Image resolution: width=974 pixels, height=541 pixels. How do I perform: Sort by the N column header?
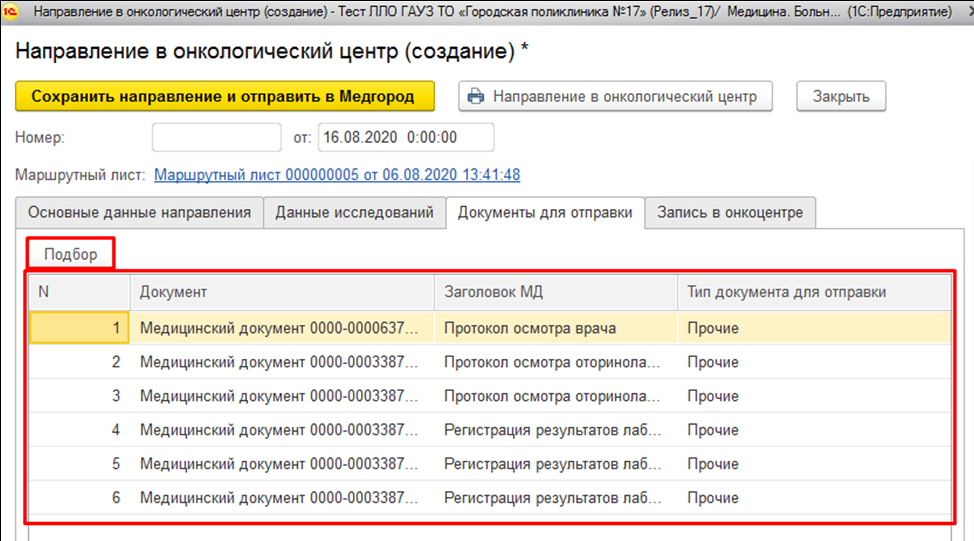click(x=79, y=292)
